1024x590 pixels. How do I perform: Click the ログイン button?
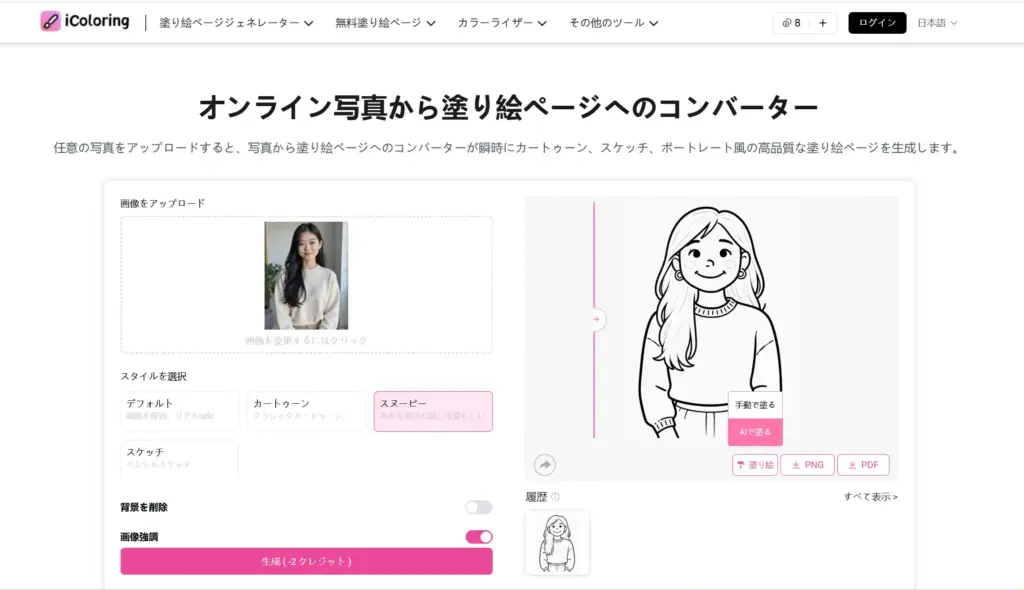click(876, 21)
